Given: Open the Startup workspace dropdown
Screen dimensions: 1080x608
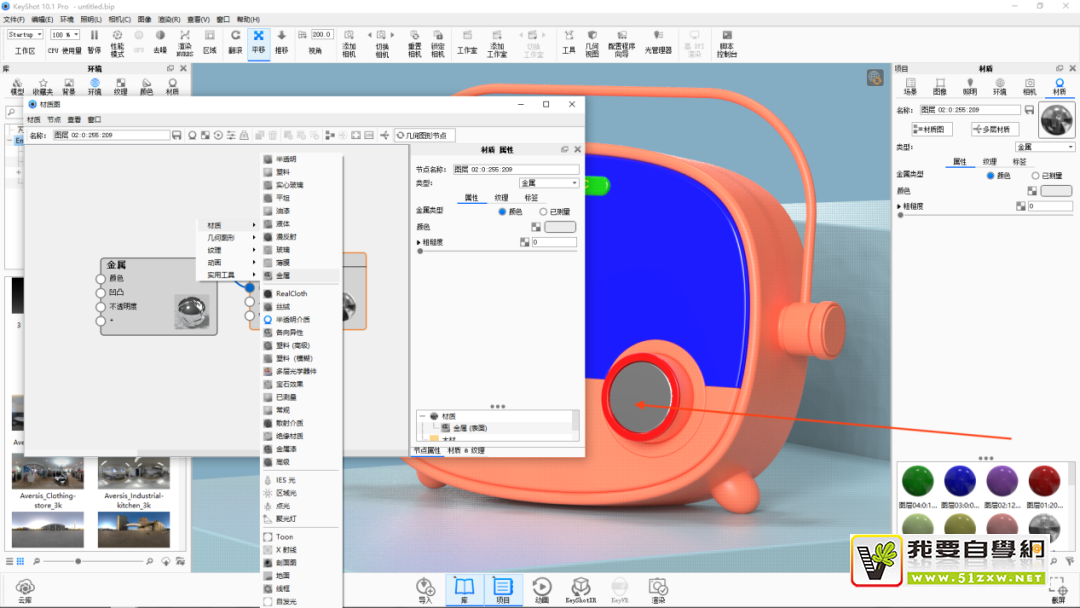Looking at the screenshot, I should click(x=25, y=35).
